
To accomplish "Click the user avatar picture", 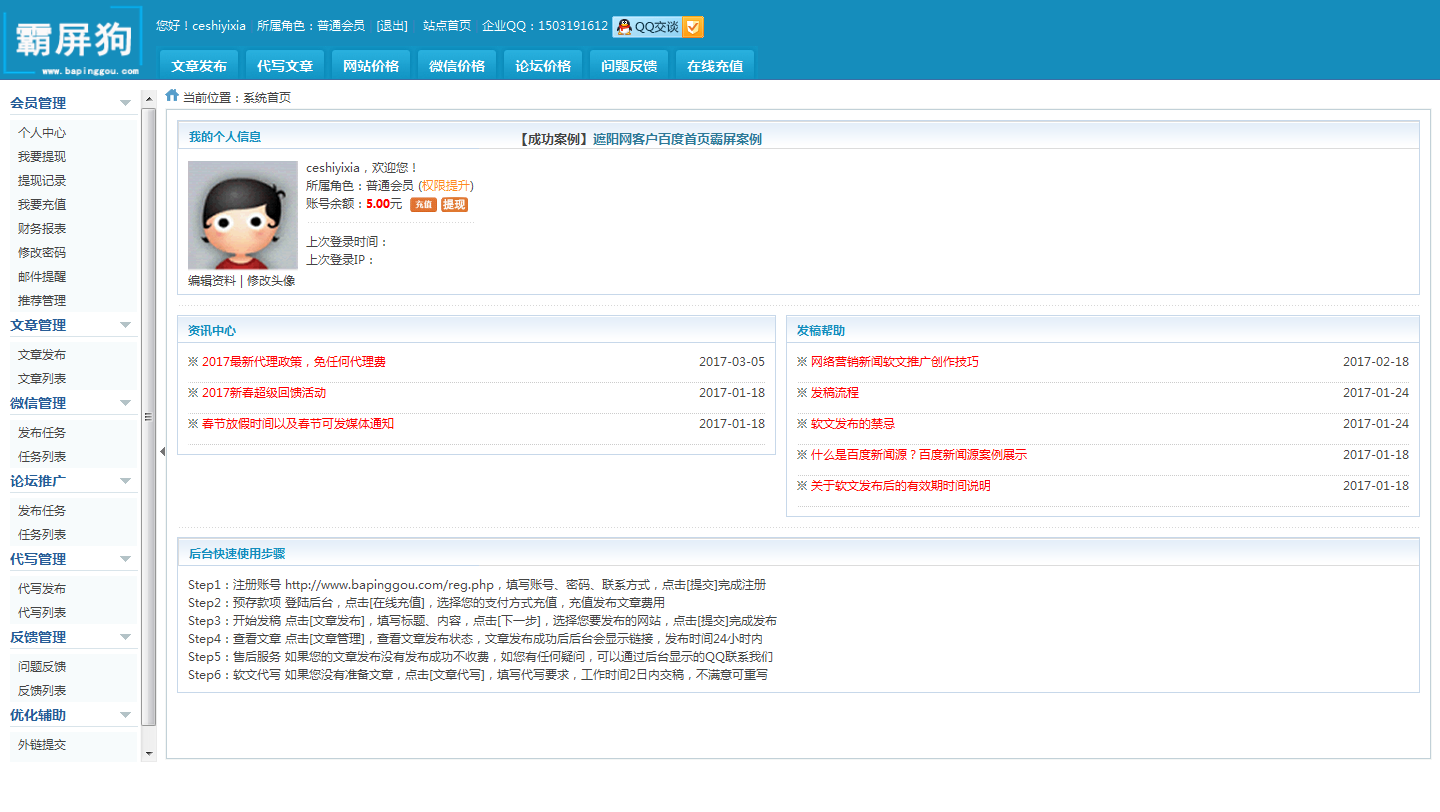I will point(243,215).
